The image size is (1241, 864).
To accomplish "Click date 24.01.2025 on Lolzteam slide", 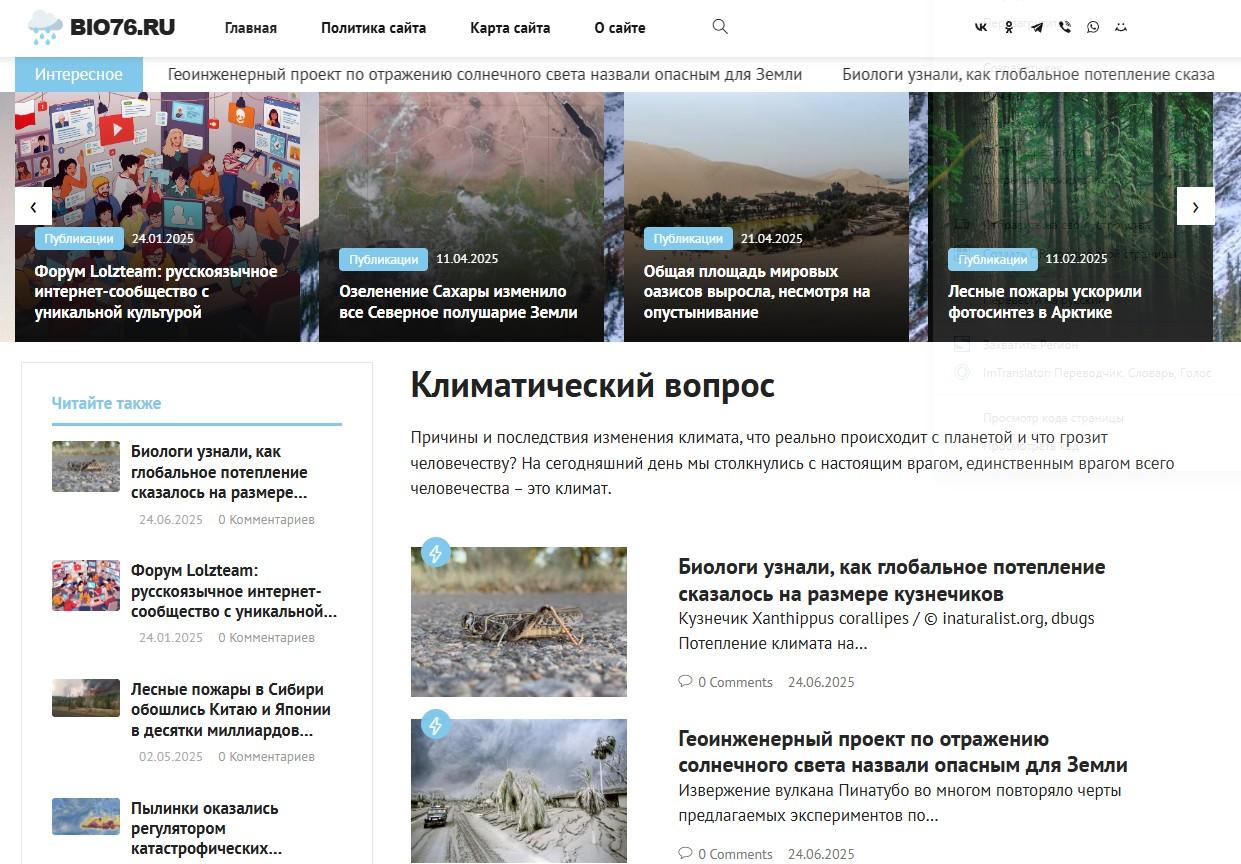I will click(x=163, y=239).
